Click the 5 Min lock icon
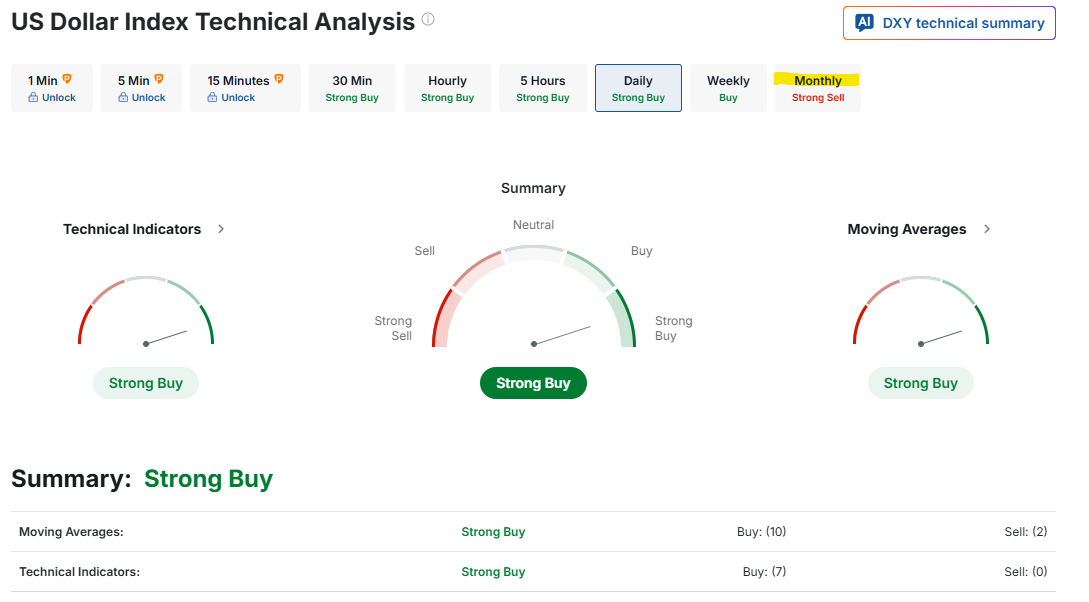Image resolution: width=1089 pixels, height=602 pixels. (123, 98)
